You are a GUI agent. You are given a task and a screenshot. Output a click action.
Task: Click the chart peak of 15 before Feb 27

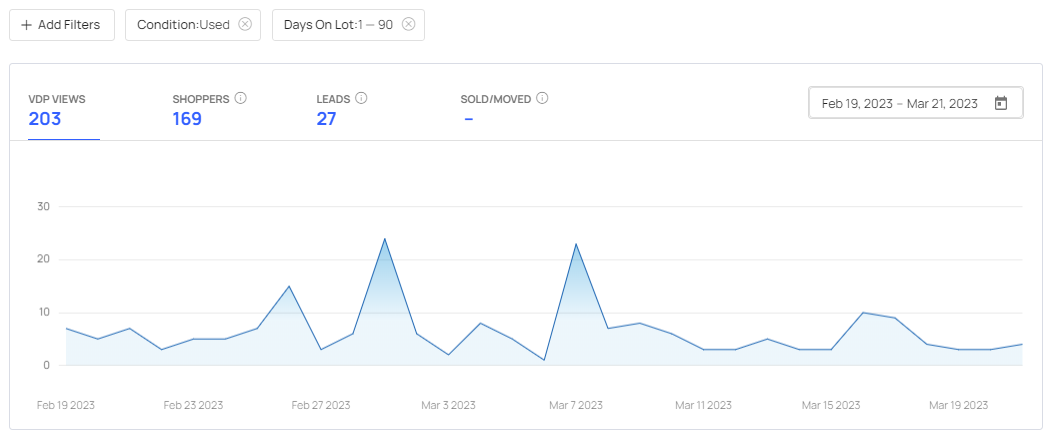point(289,286)
